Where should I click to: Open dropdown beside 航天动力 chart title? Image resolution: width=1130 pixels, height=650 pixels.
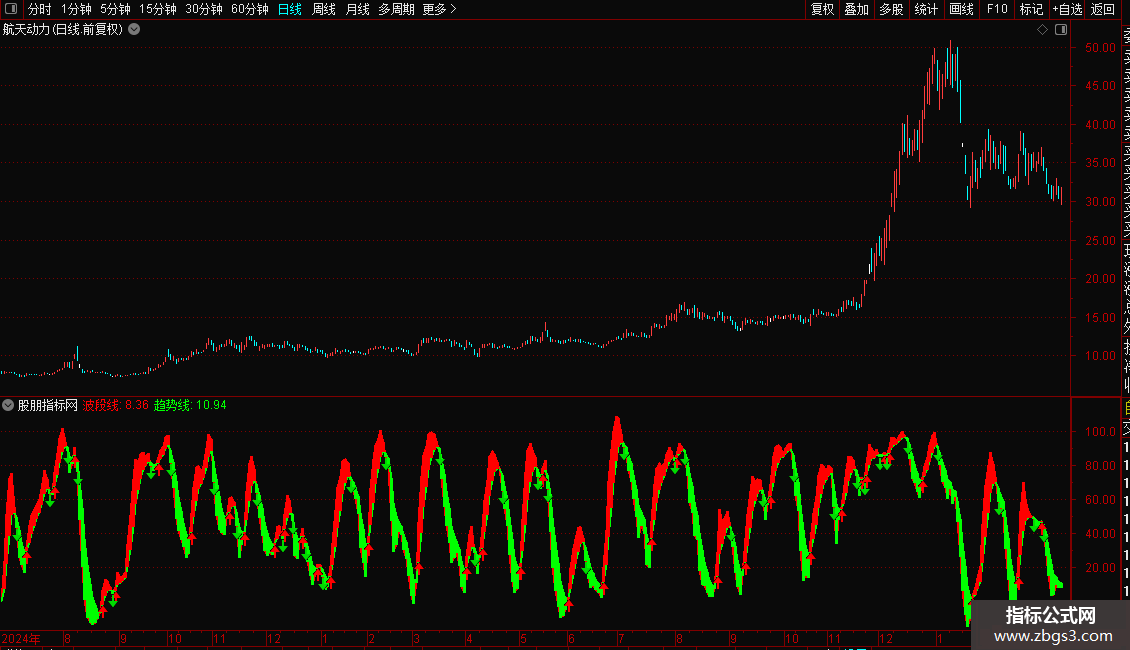click(x=134, y=30)
